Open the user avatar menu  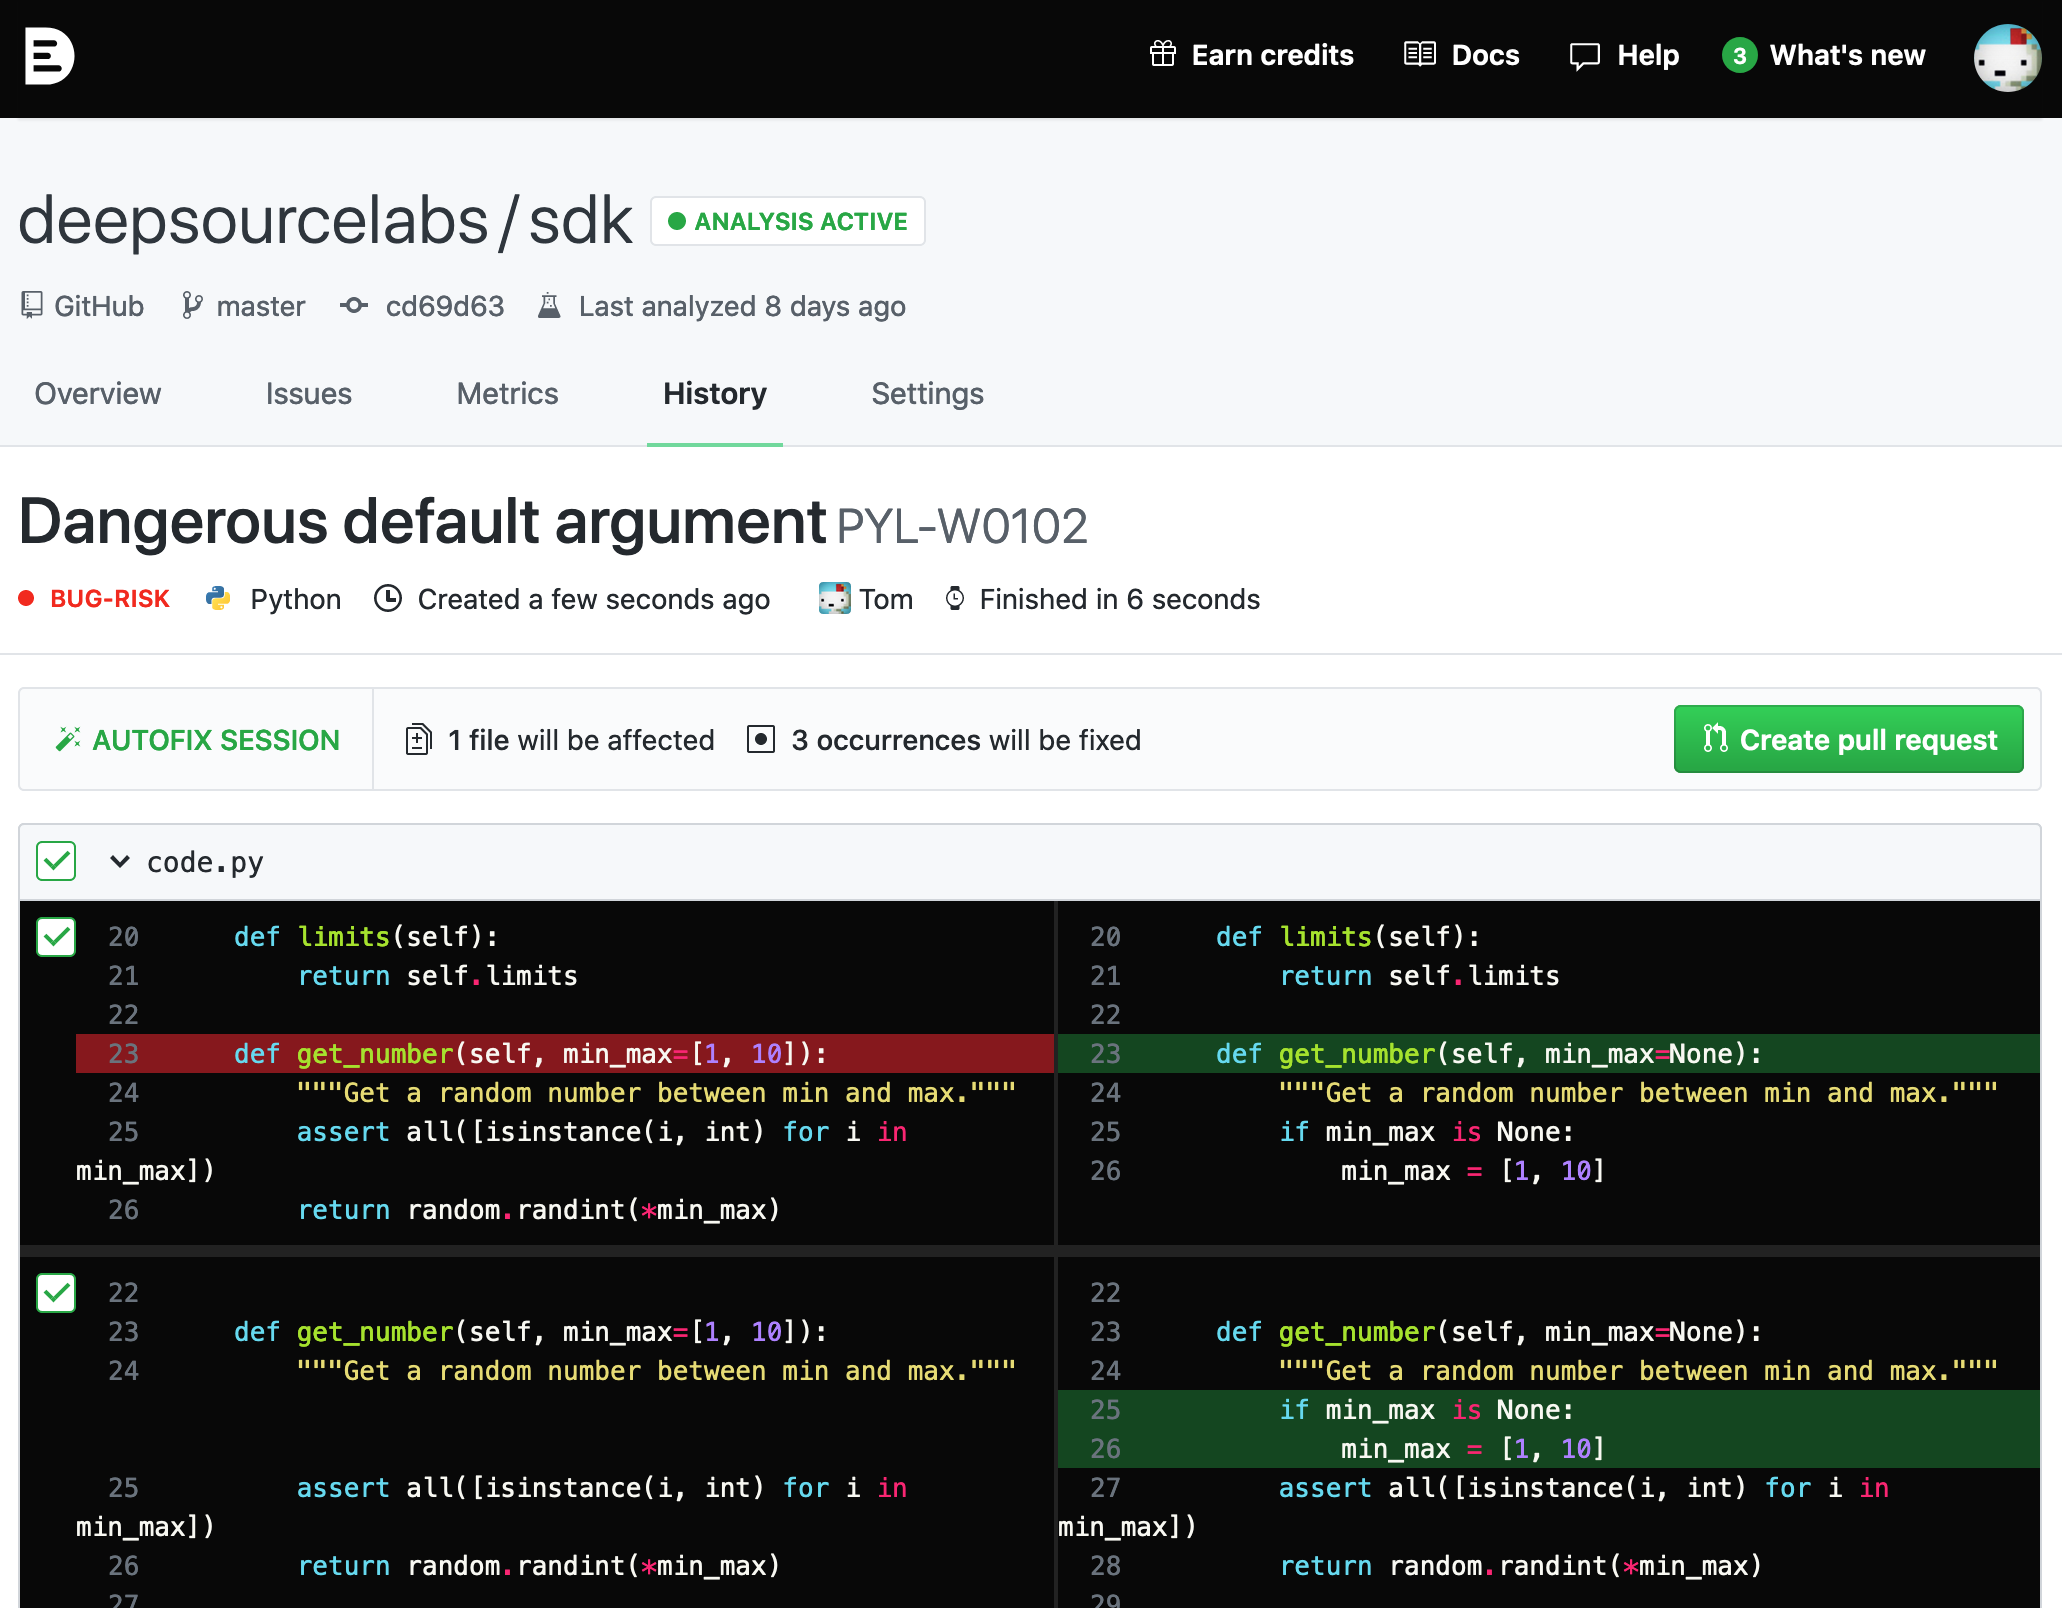[2006, 57]
